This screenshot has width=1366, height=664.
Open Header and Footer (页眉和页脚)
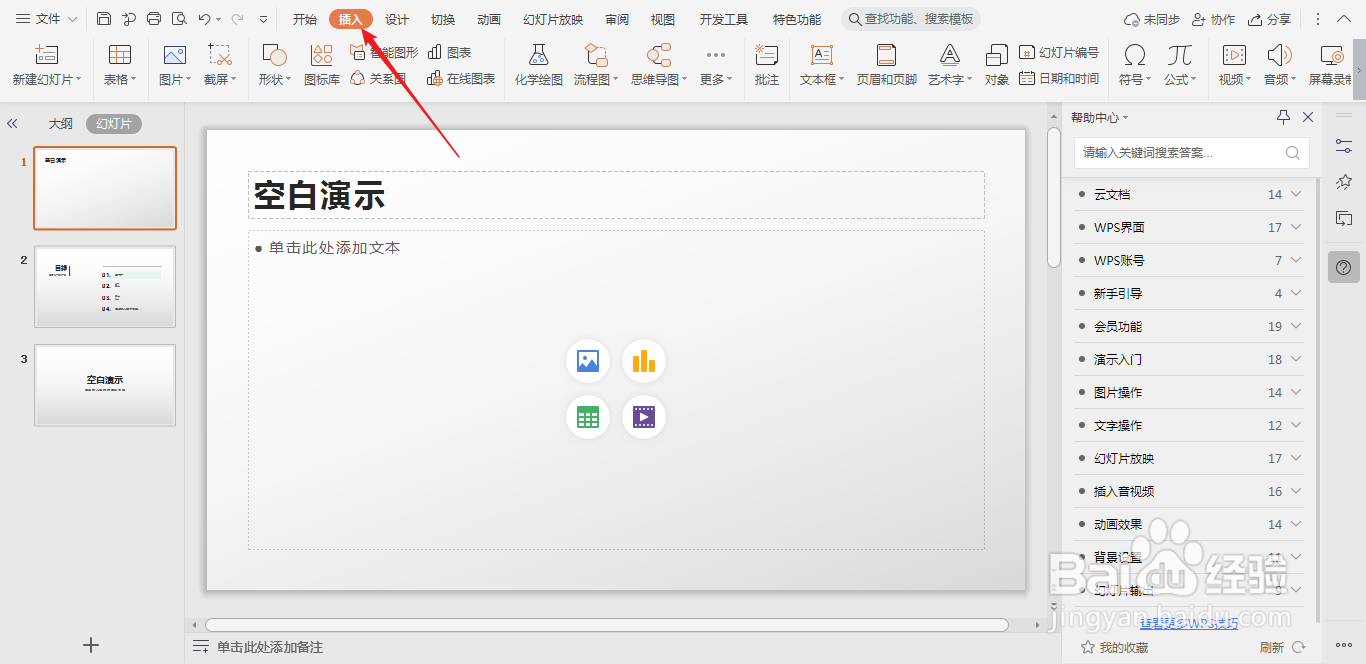coord(886,64)
